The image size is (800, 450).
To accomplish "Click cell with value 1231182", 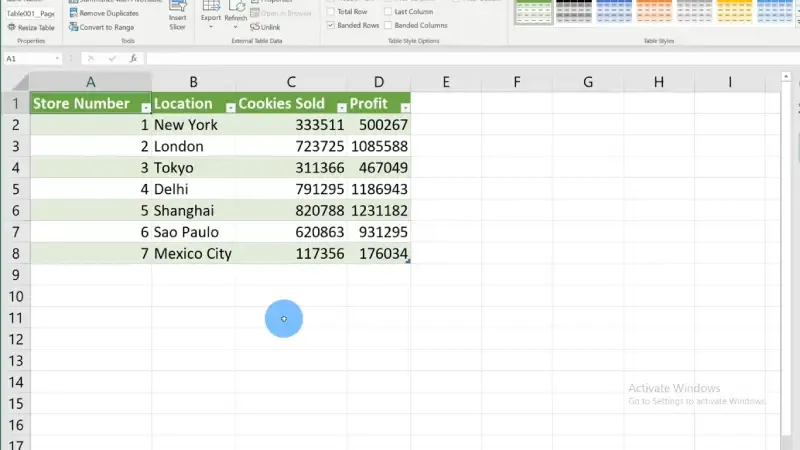I will point(379,211).
